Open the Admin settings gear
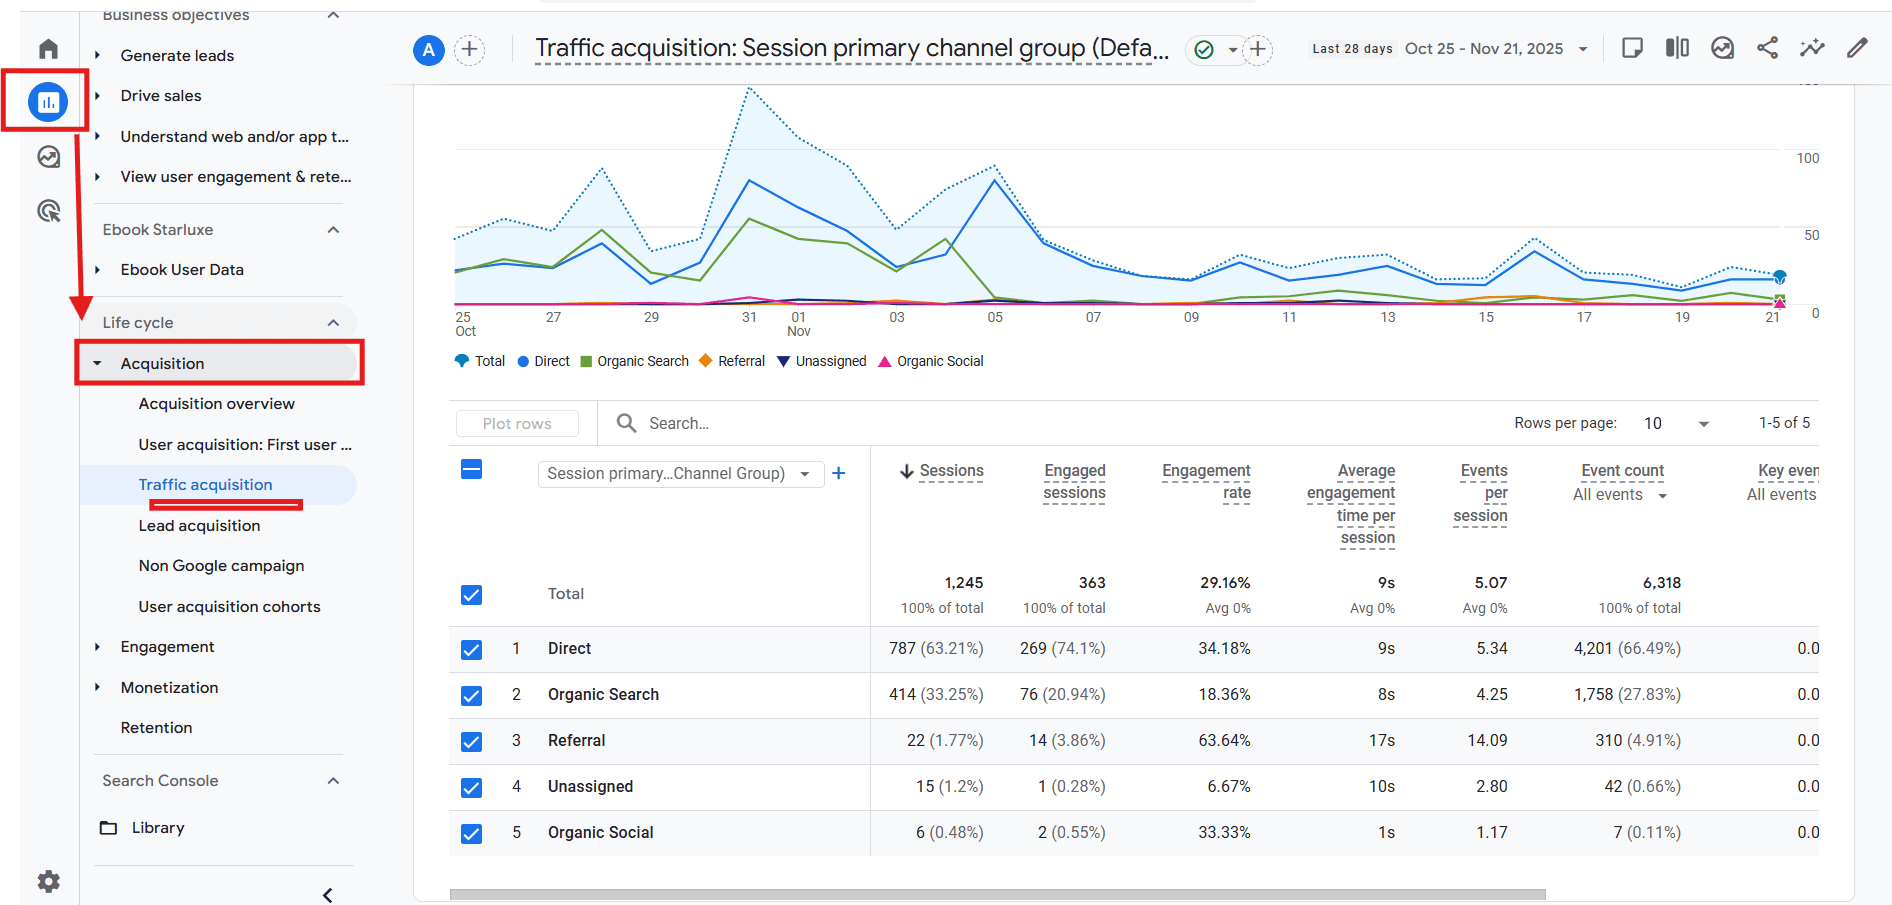 click(47, 881)
